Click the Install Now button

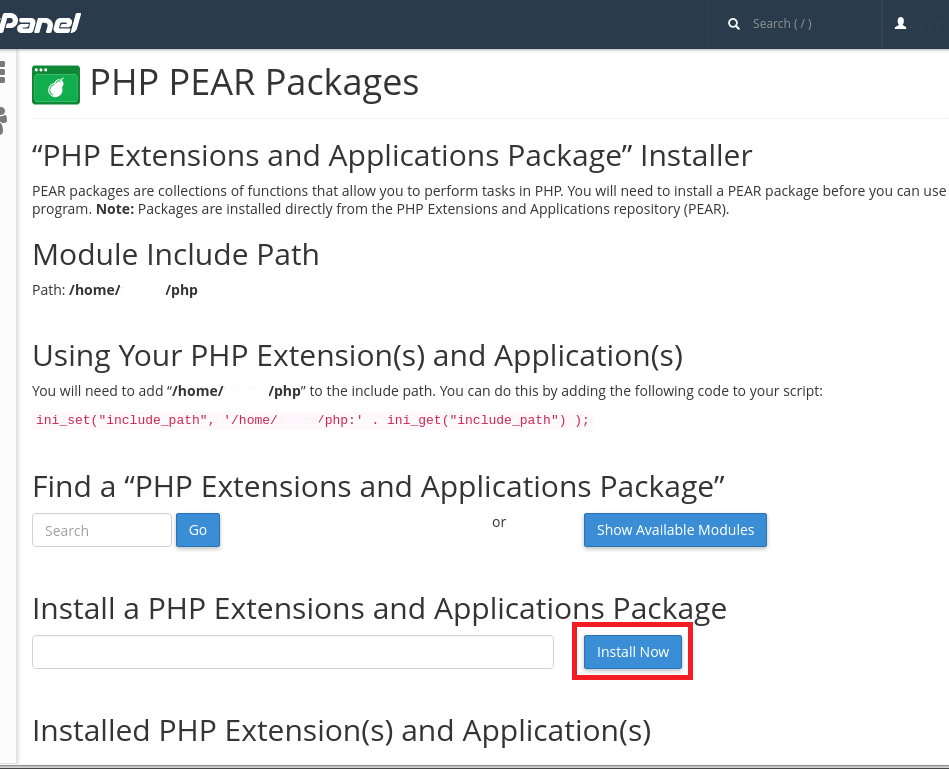pos(632,652)
